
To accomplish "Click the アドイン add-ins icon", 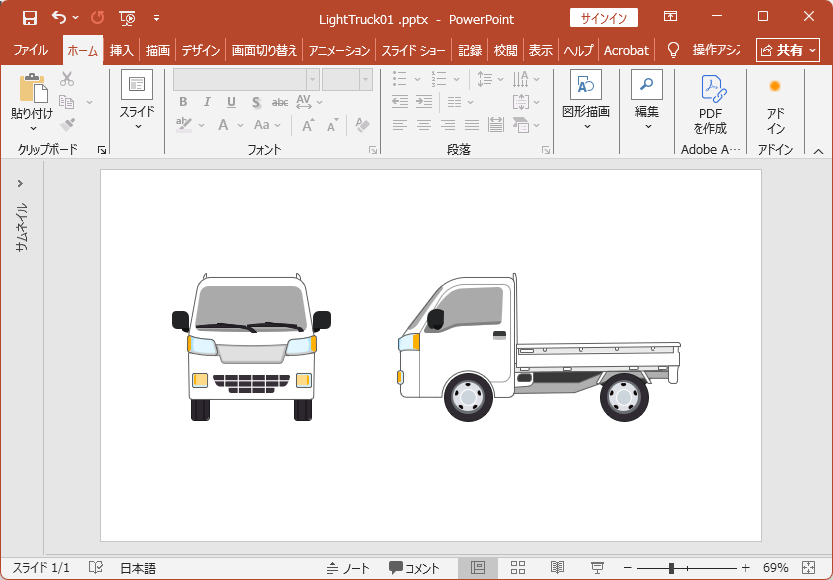I will (x=774, y=87).
